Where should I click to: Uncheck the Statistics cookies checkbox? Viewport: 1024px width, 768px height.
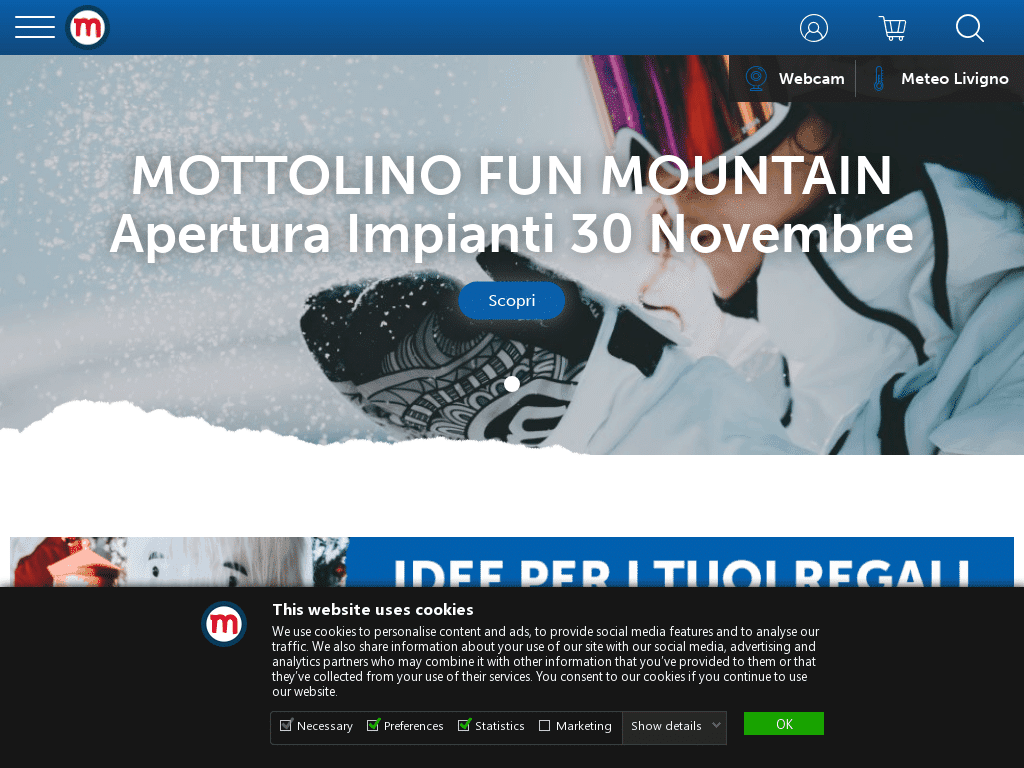click(464, 725)
